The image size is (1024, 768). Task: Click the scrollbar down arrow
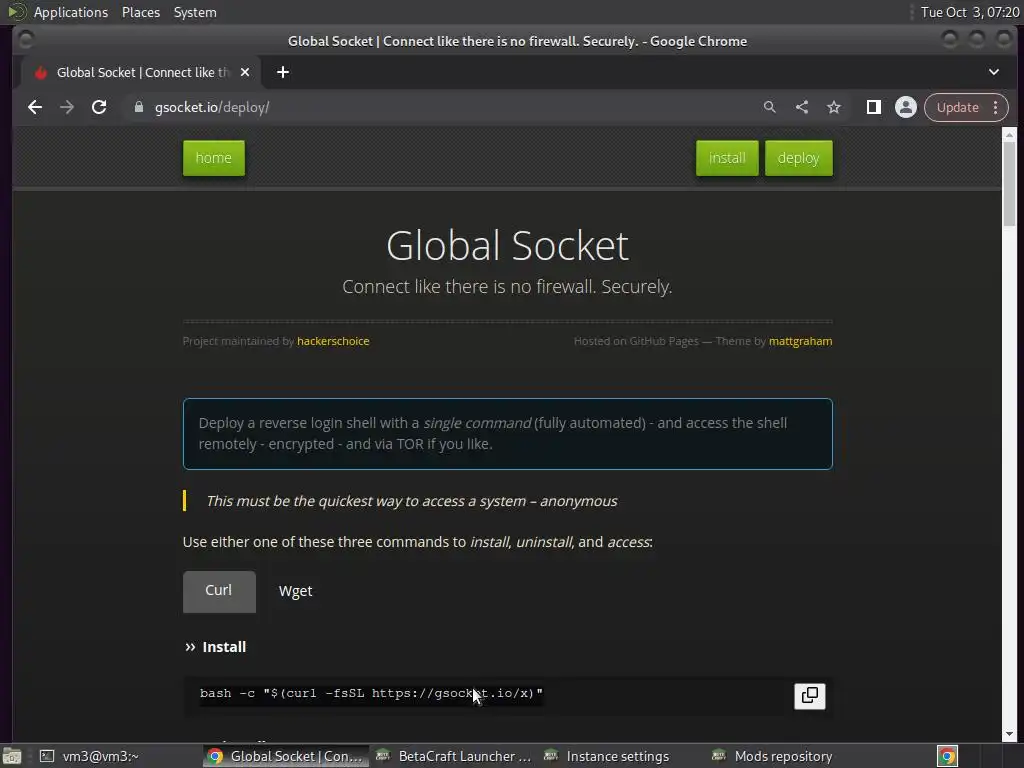pos(1009,734)
